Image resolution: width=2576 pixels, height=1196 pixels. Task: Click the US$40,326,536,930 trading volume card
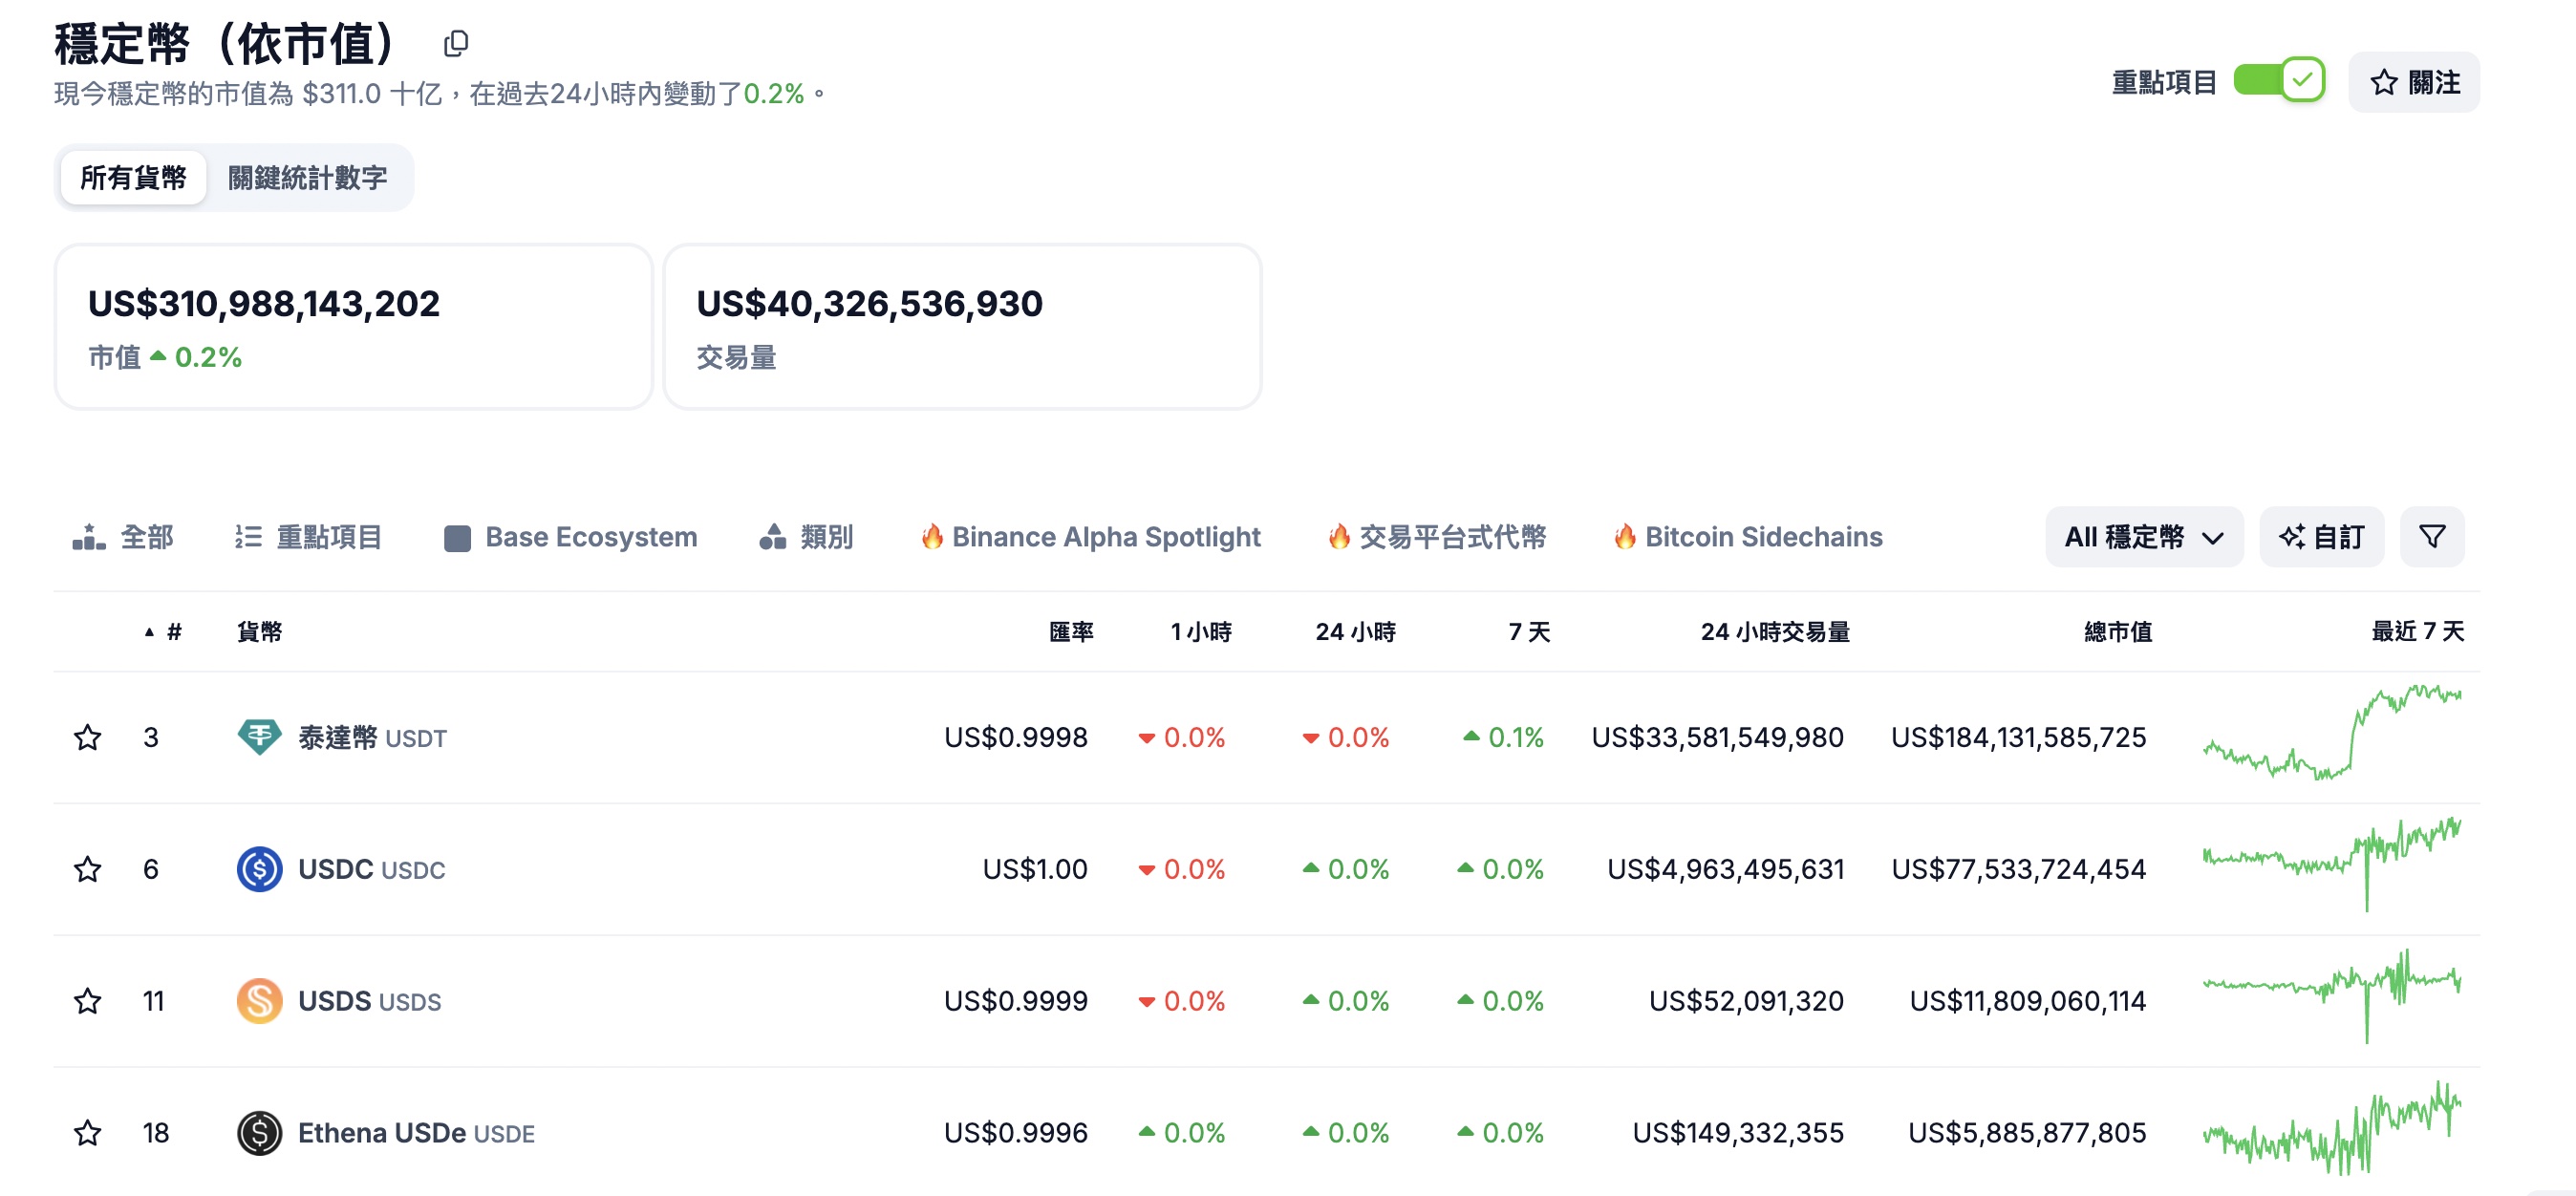point(962,327)
